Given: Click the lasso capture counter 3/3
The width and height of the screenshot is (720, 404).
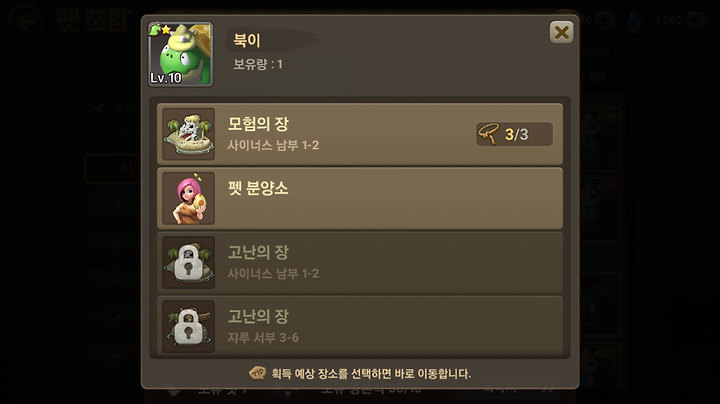Looking at the screenshot, I should tap(514, 134).
